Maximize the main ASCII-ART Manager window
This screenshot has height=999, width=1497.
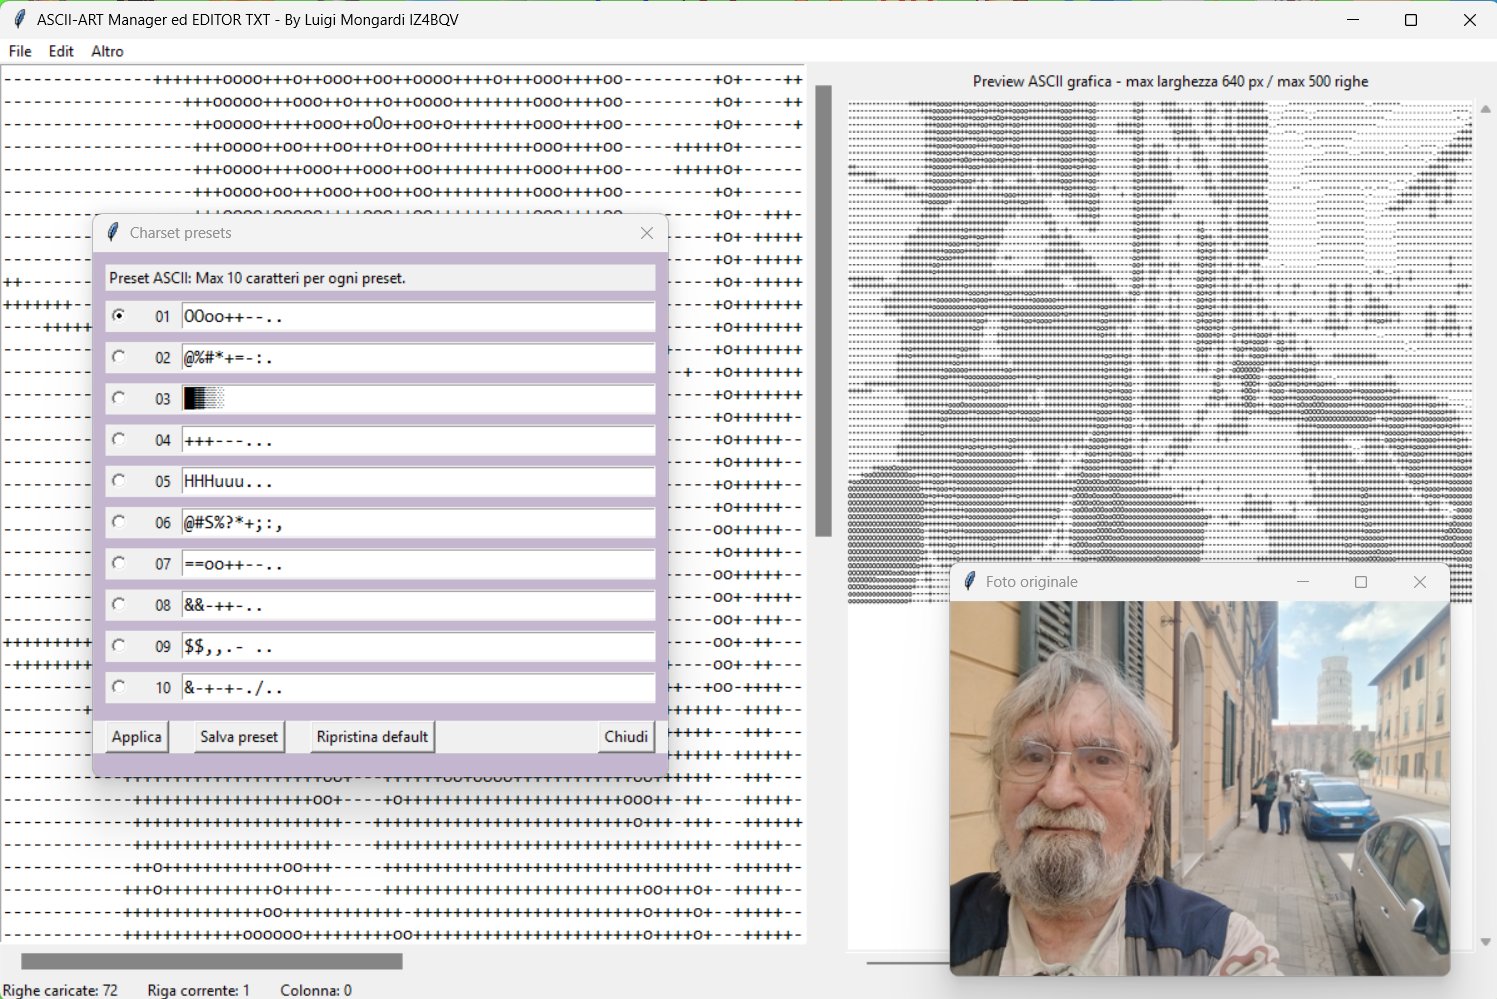[1411, 20]
